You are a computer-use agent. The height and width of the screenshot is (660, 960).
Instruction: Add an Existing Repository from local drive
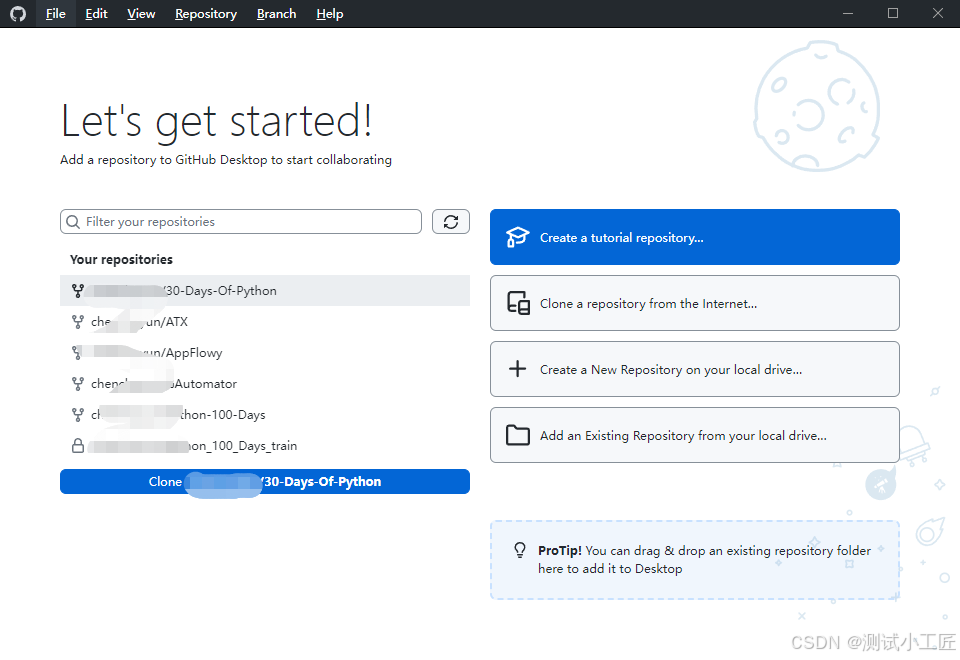click(694, 435)
